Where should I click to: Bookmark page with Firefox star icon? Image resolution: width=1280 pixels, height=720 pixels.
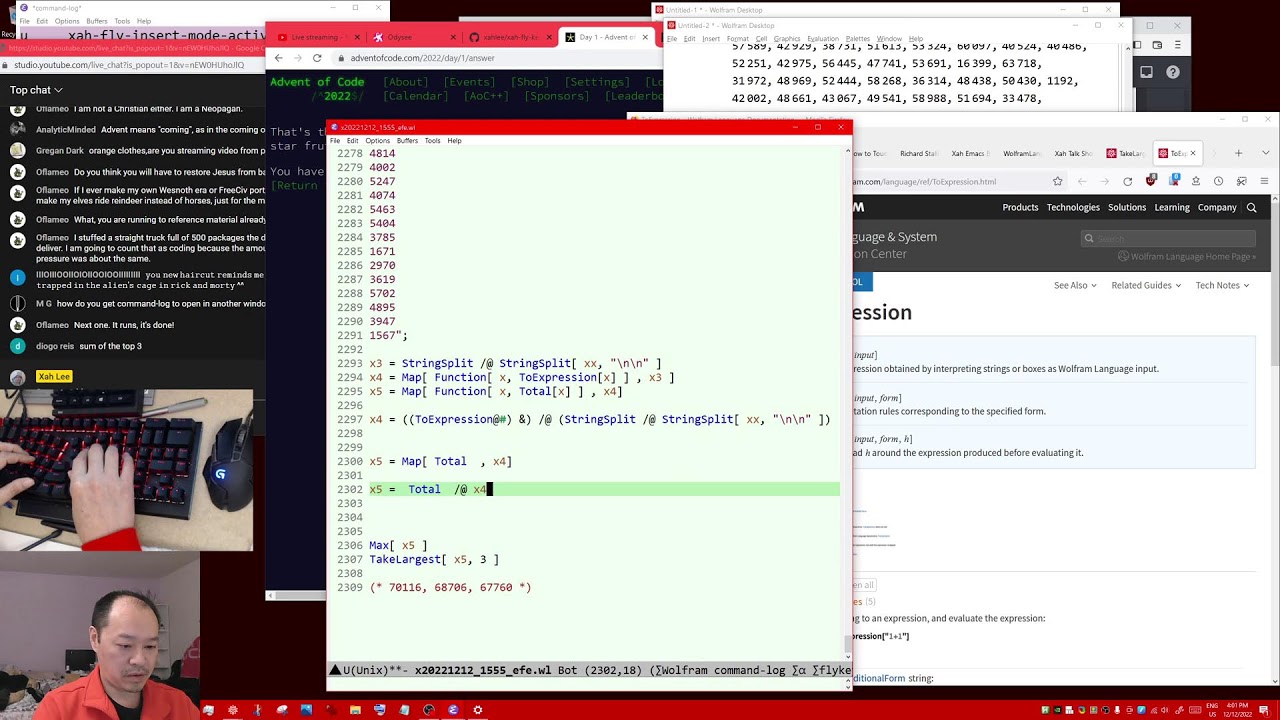[1057, 181]
